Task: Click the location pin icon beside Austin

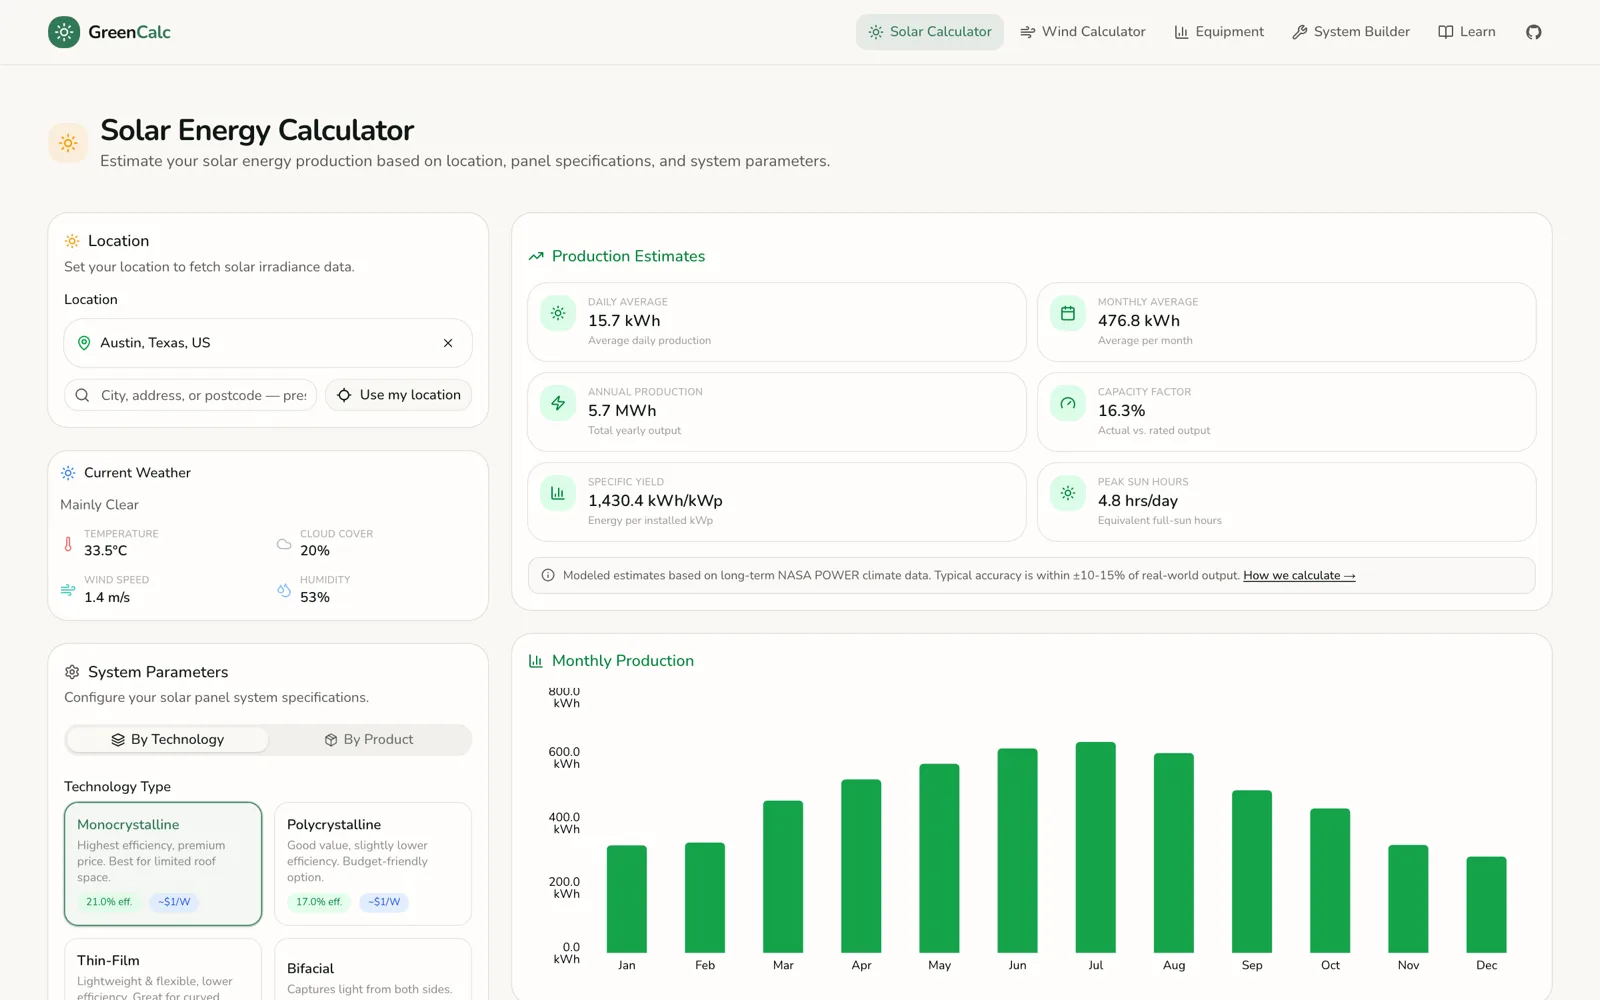Action: point(84,343)
